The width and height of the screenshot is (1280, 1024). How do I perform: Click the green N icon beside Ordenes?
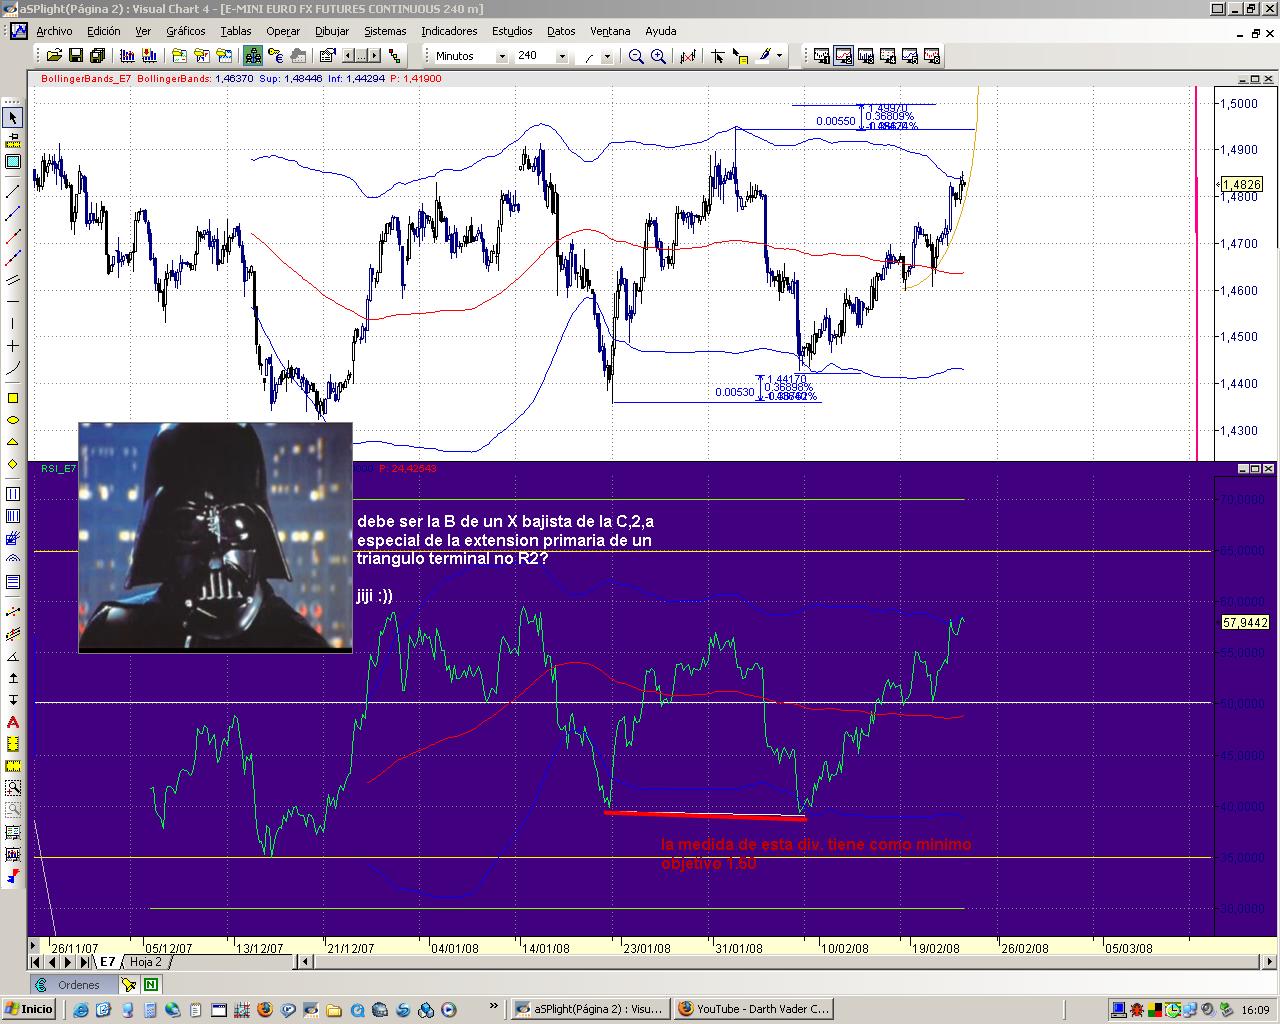[150, 985]
